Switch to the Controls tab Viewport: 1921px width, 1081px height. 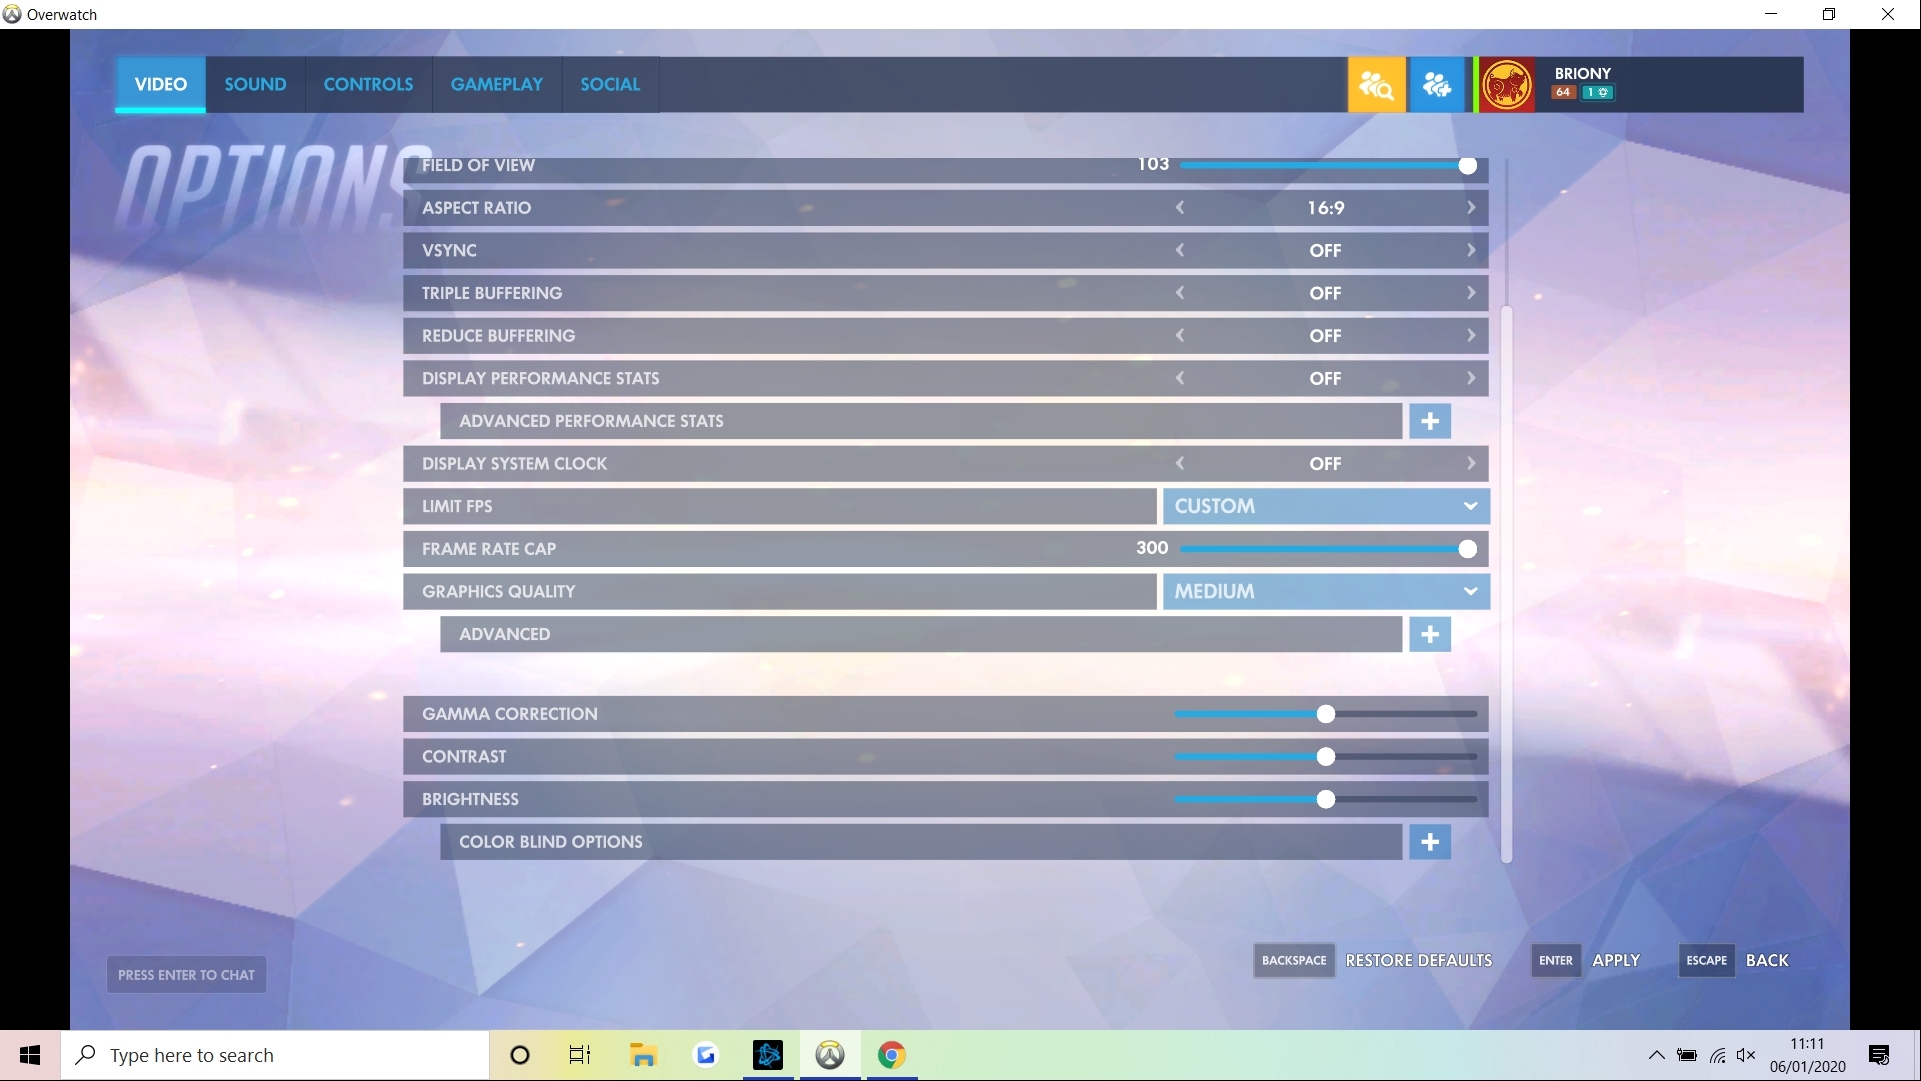coord(368,84)
